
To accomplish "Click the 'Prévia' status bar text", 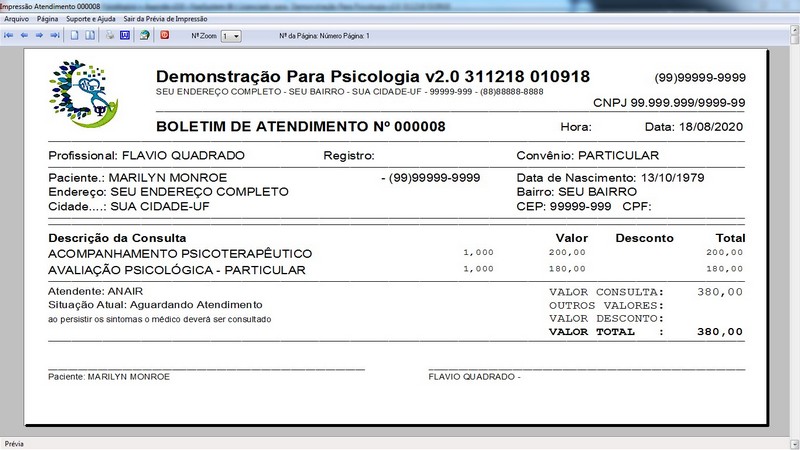I will coord(14,444).
